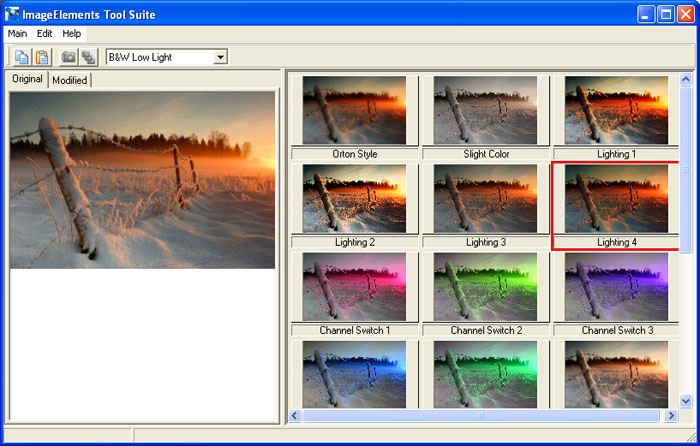This screenshot has width=700, height=446.
Task: Select the Orton Style thumbnail
Action: [x=354, y=110]
